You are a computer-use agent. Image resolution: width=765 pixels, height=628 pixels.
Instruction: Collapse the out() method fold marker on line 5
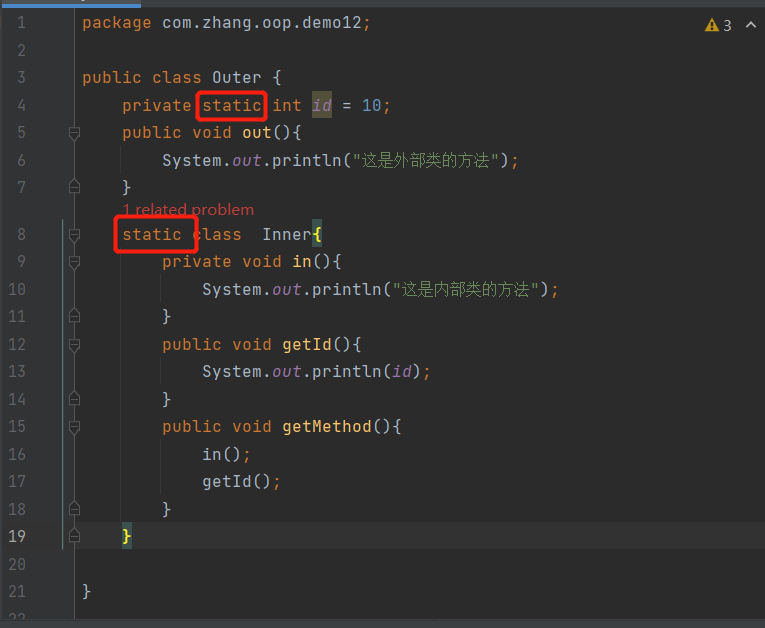point(74,133)
